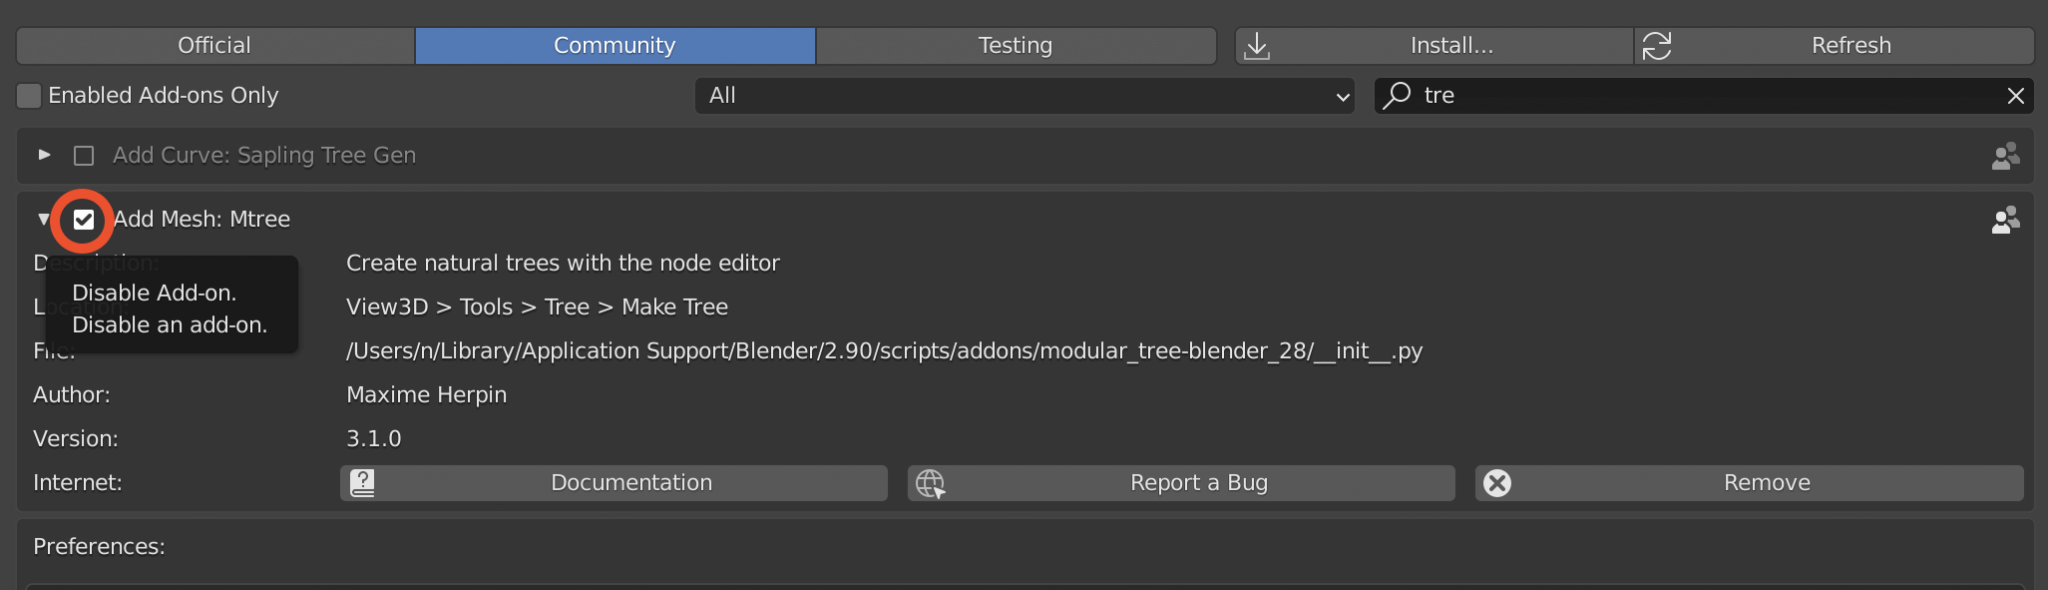Disable the Add Mesh: Mtree add-on checkbox

point(82,220)
